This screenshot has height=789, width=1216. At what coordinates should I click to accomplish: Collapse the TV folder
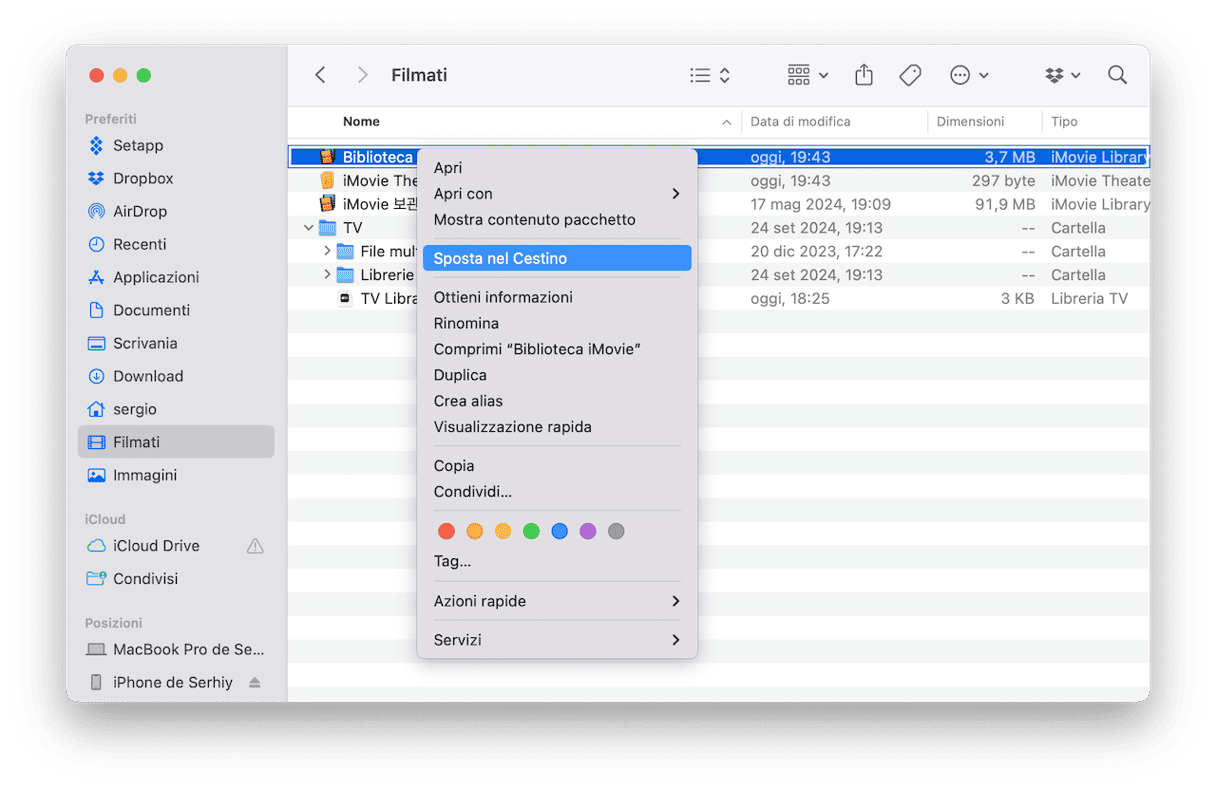(x=307, y=228)
